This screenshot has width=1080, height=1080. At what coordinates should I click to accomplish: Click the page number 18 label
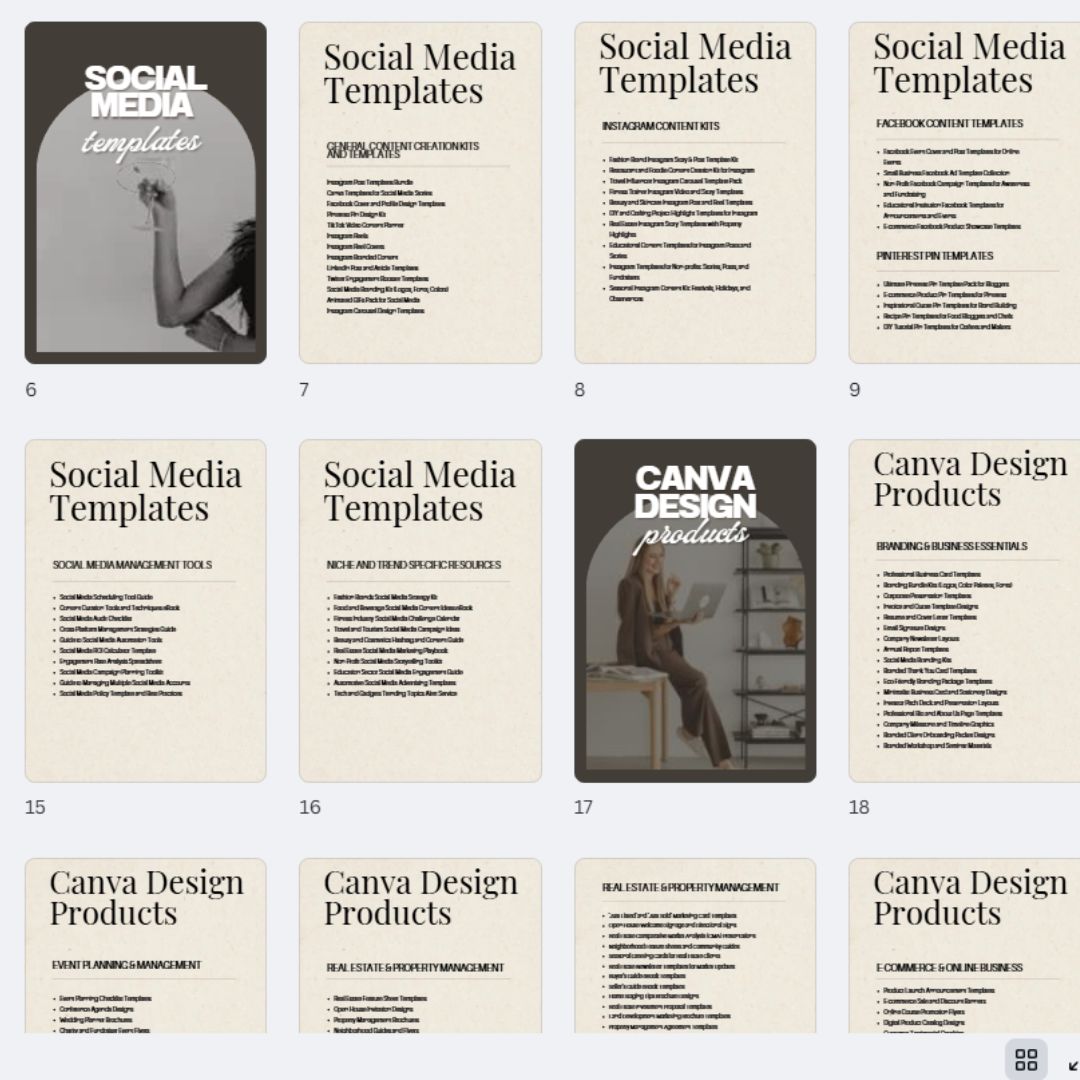(859, 807)
